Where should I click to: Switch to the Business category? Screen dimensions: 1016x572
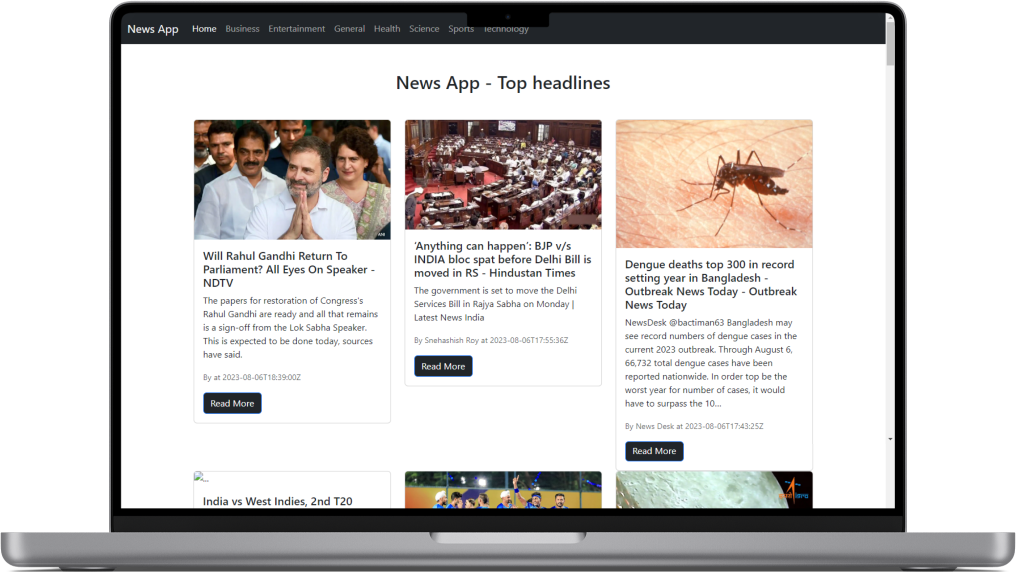[242, 29]
